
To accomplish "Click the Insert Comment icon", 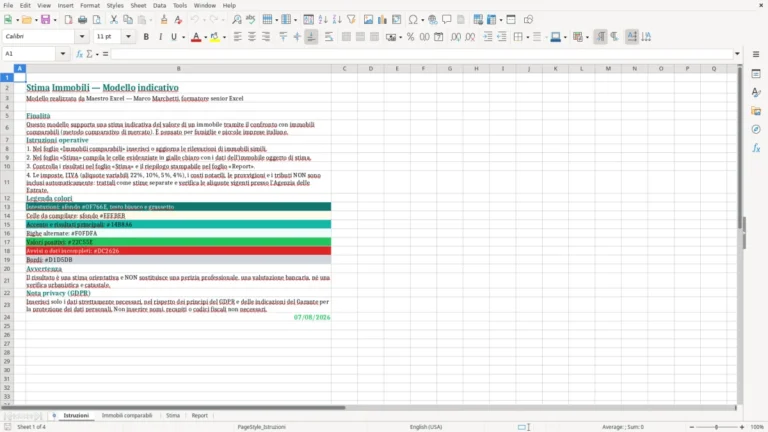I will coord(447,20).
